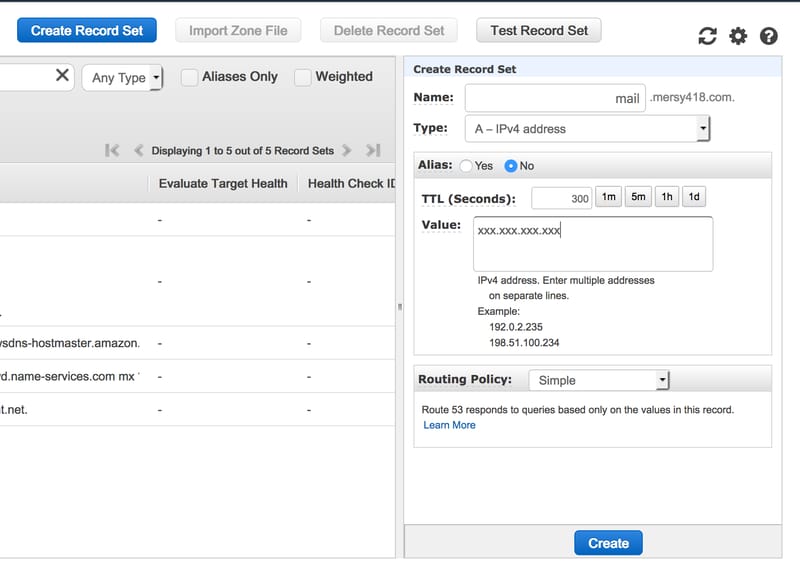Viewport: 800px width, 564px height.
Task: Expand the Routing Policy dropdown
Action: point(598,380)
